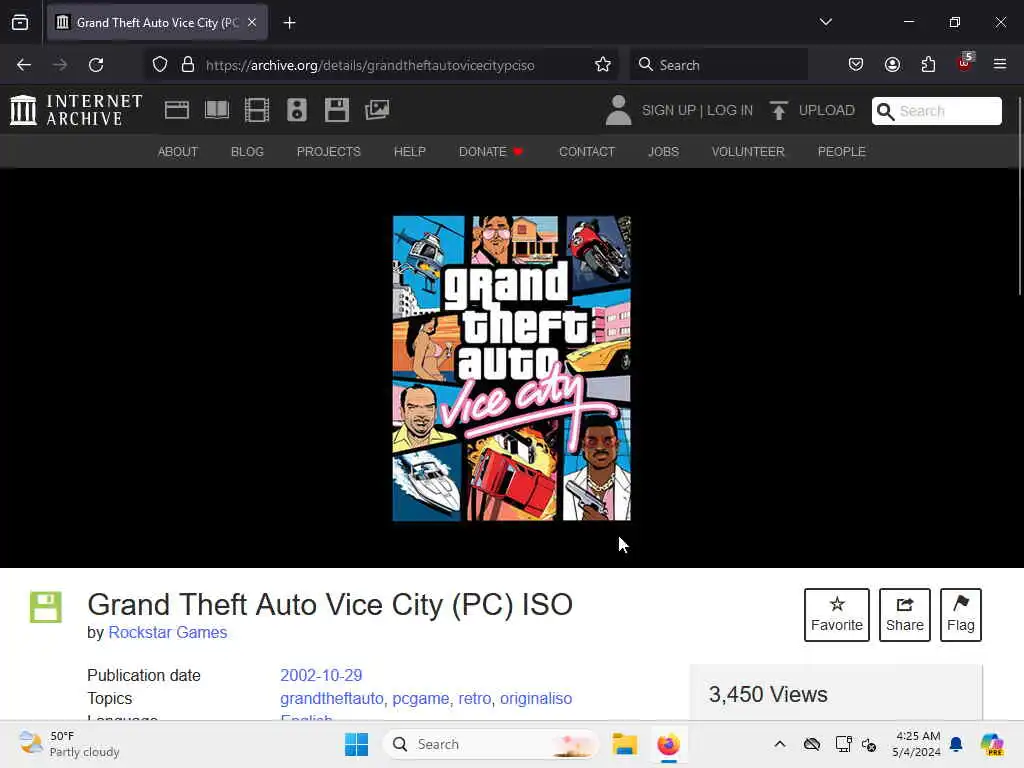
Task: Select the Grand Theft Auto Vice City tab
Action: coord(157,22)
